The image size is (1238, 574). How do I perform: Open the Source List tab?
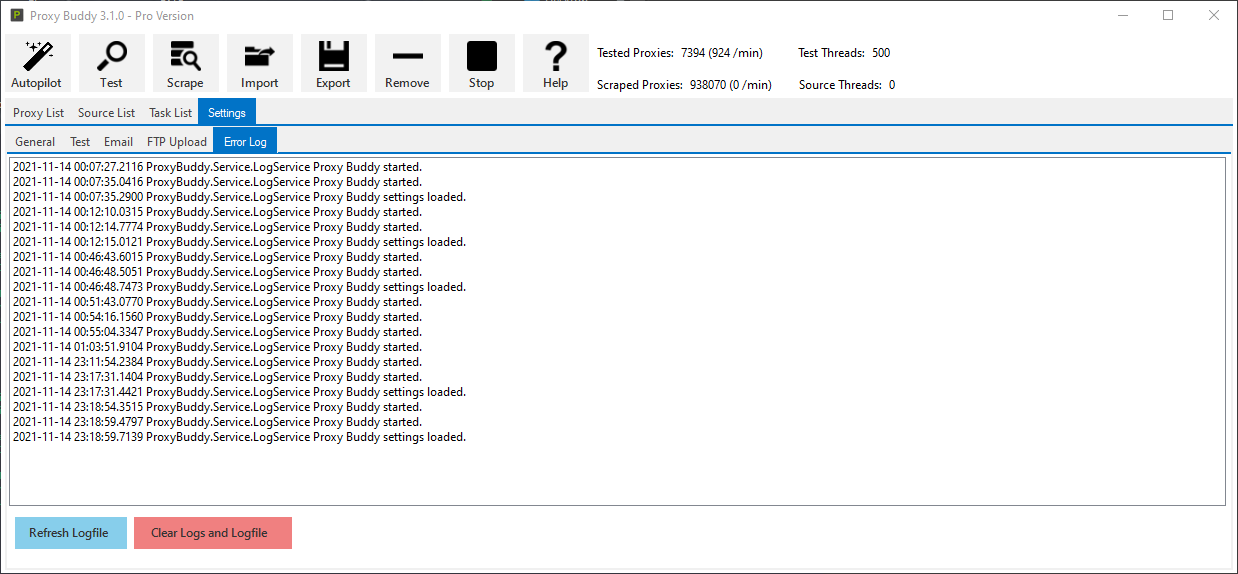[106, 113]
